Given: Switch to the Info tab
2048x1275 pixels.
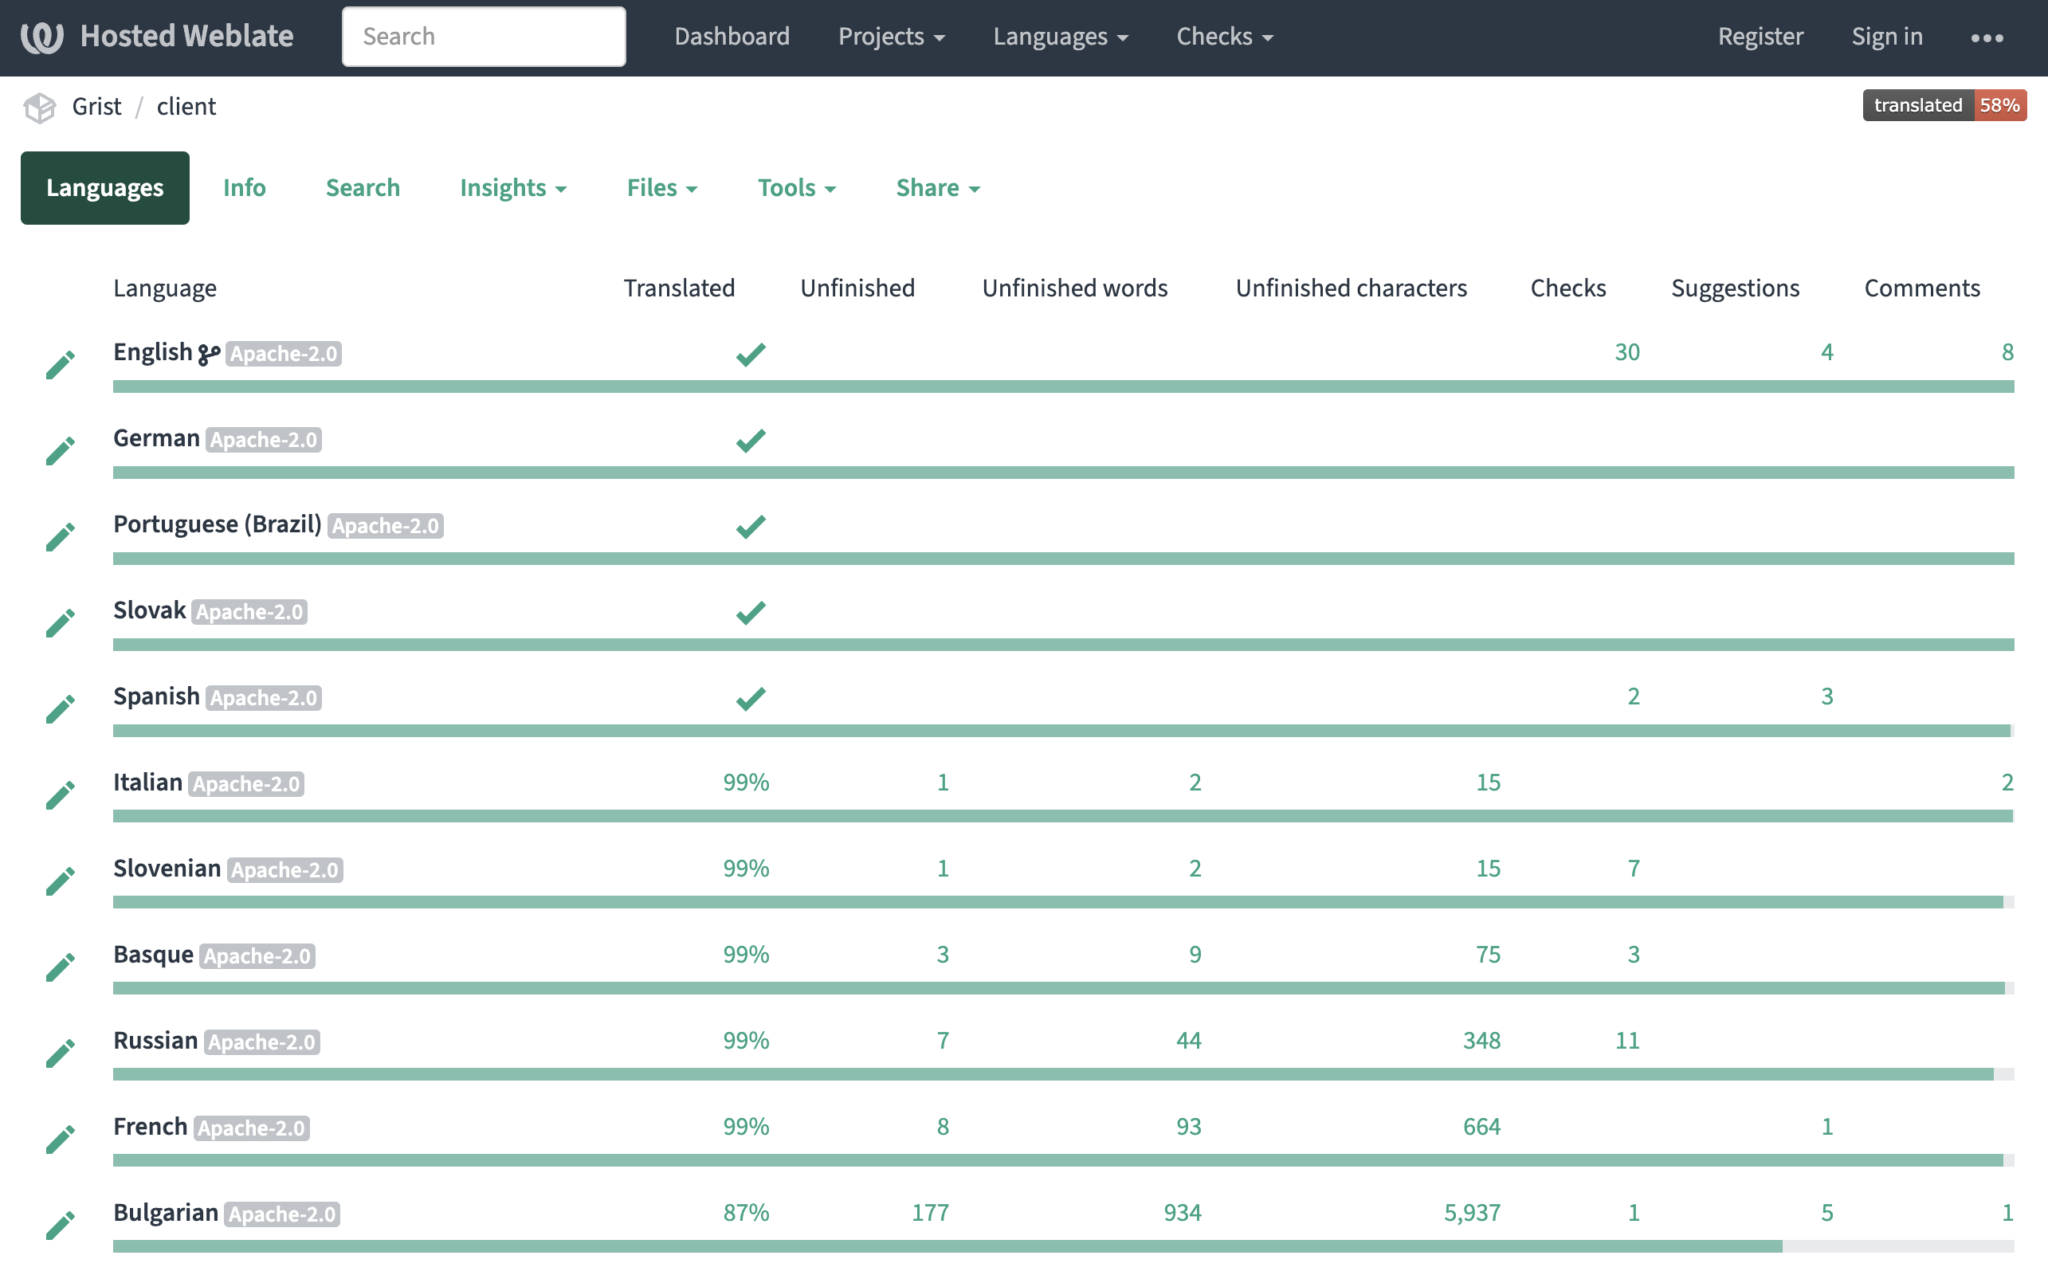Looking at the screenshot, I should point(244,187).
